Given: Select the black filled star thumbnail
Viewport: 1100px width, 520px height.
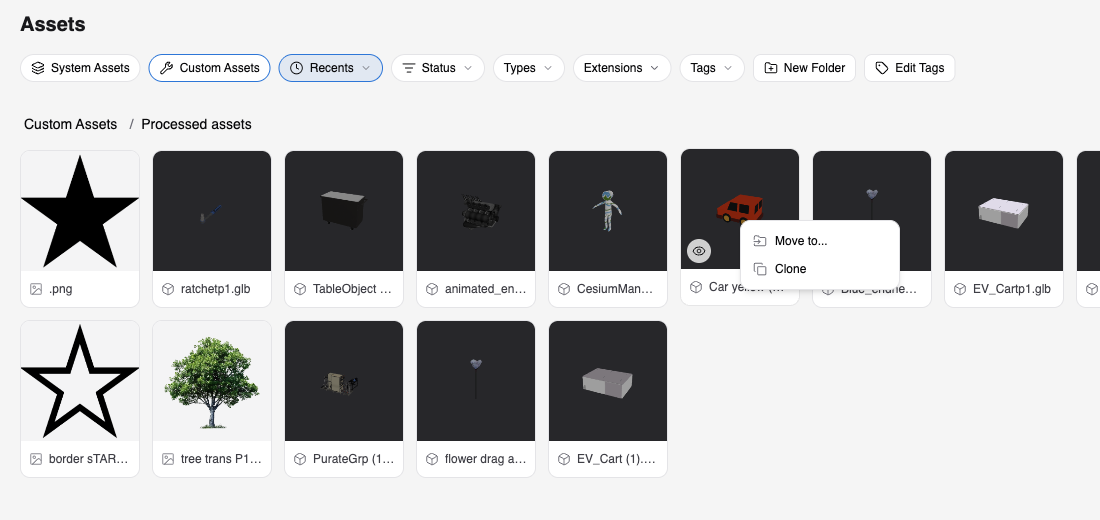Looking at the screenshot, I should pyautogui.click(x=80, y=211).
